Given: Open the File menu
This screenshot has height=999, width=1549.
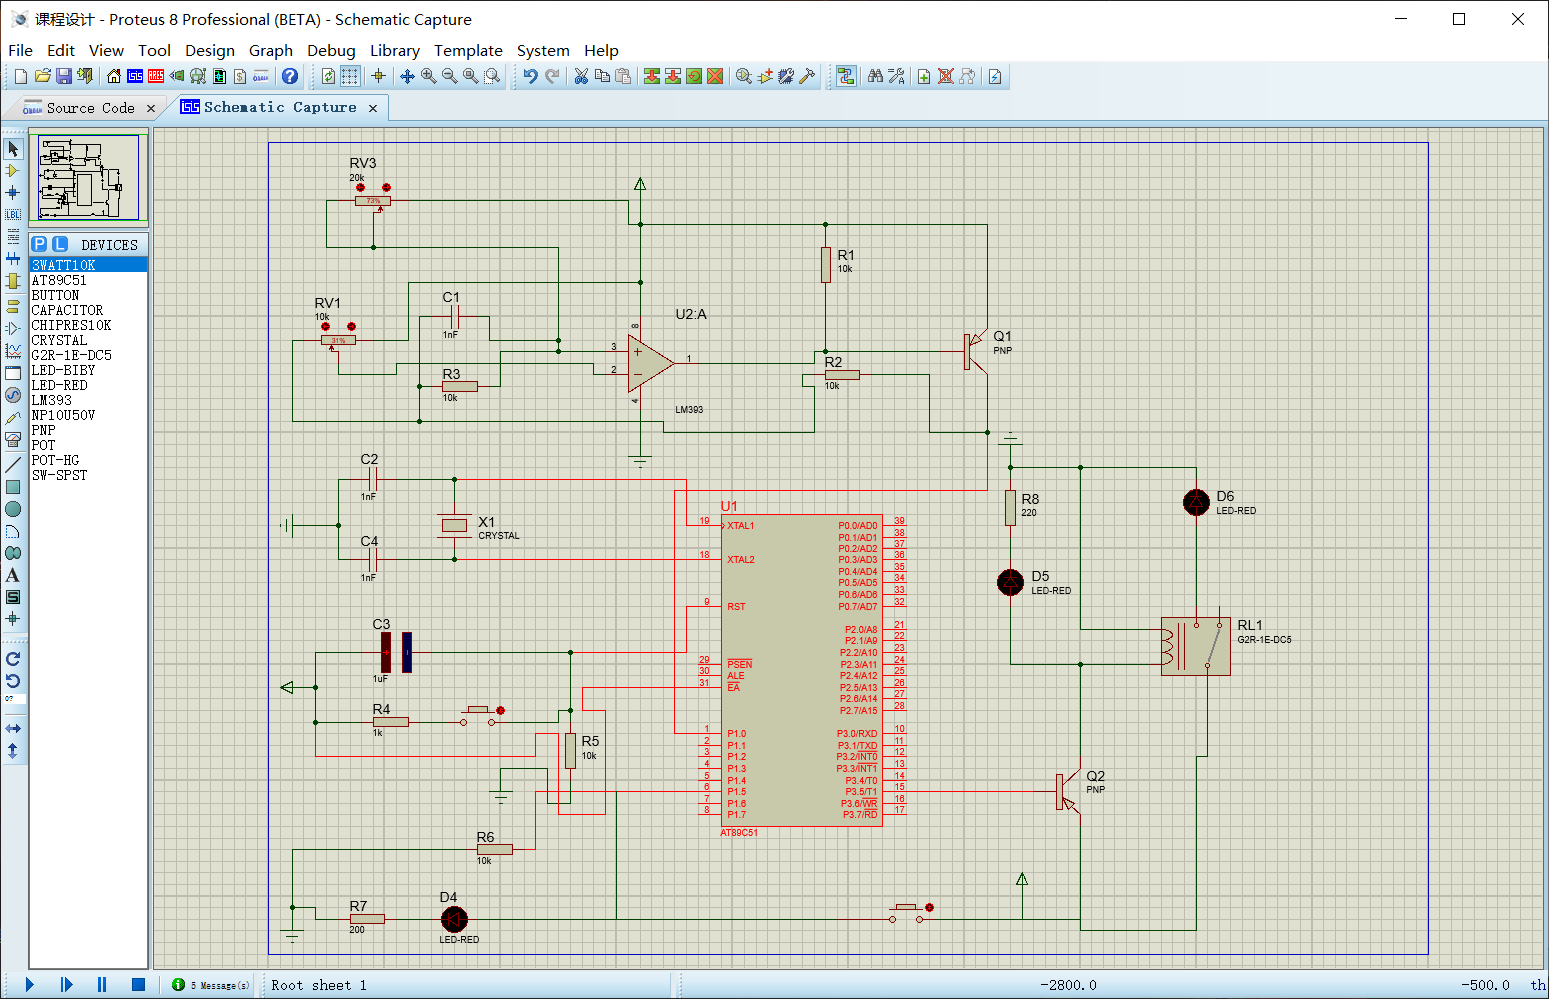Looking at the screenshot, I should pyautogui.click(x=20, y=50).
